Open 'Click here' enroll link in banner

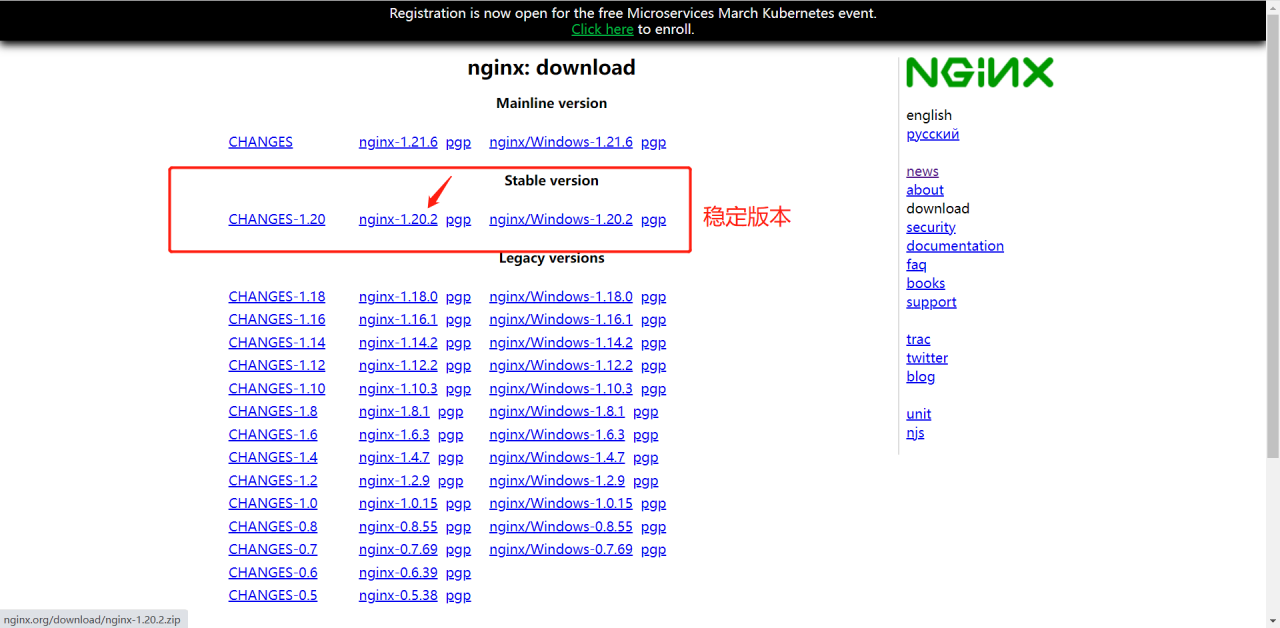tap(602, 29)
